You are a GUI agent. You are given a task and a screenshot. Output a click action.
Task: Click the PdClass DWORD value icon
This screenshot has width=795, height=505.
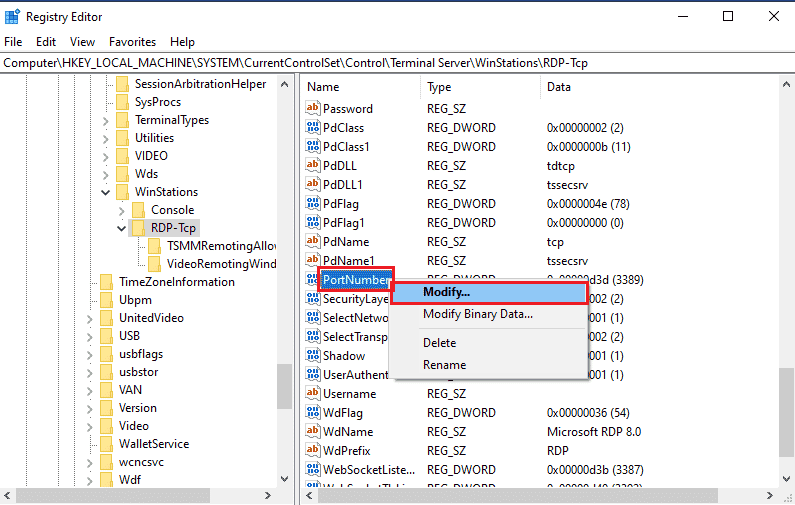pos(313,127)
